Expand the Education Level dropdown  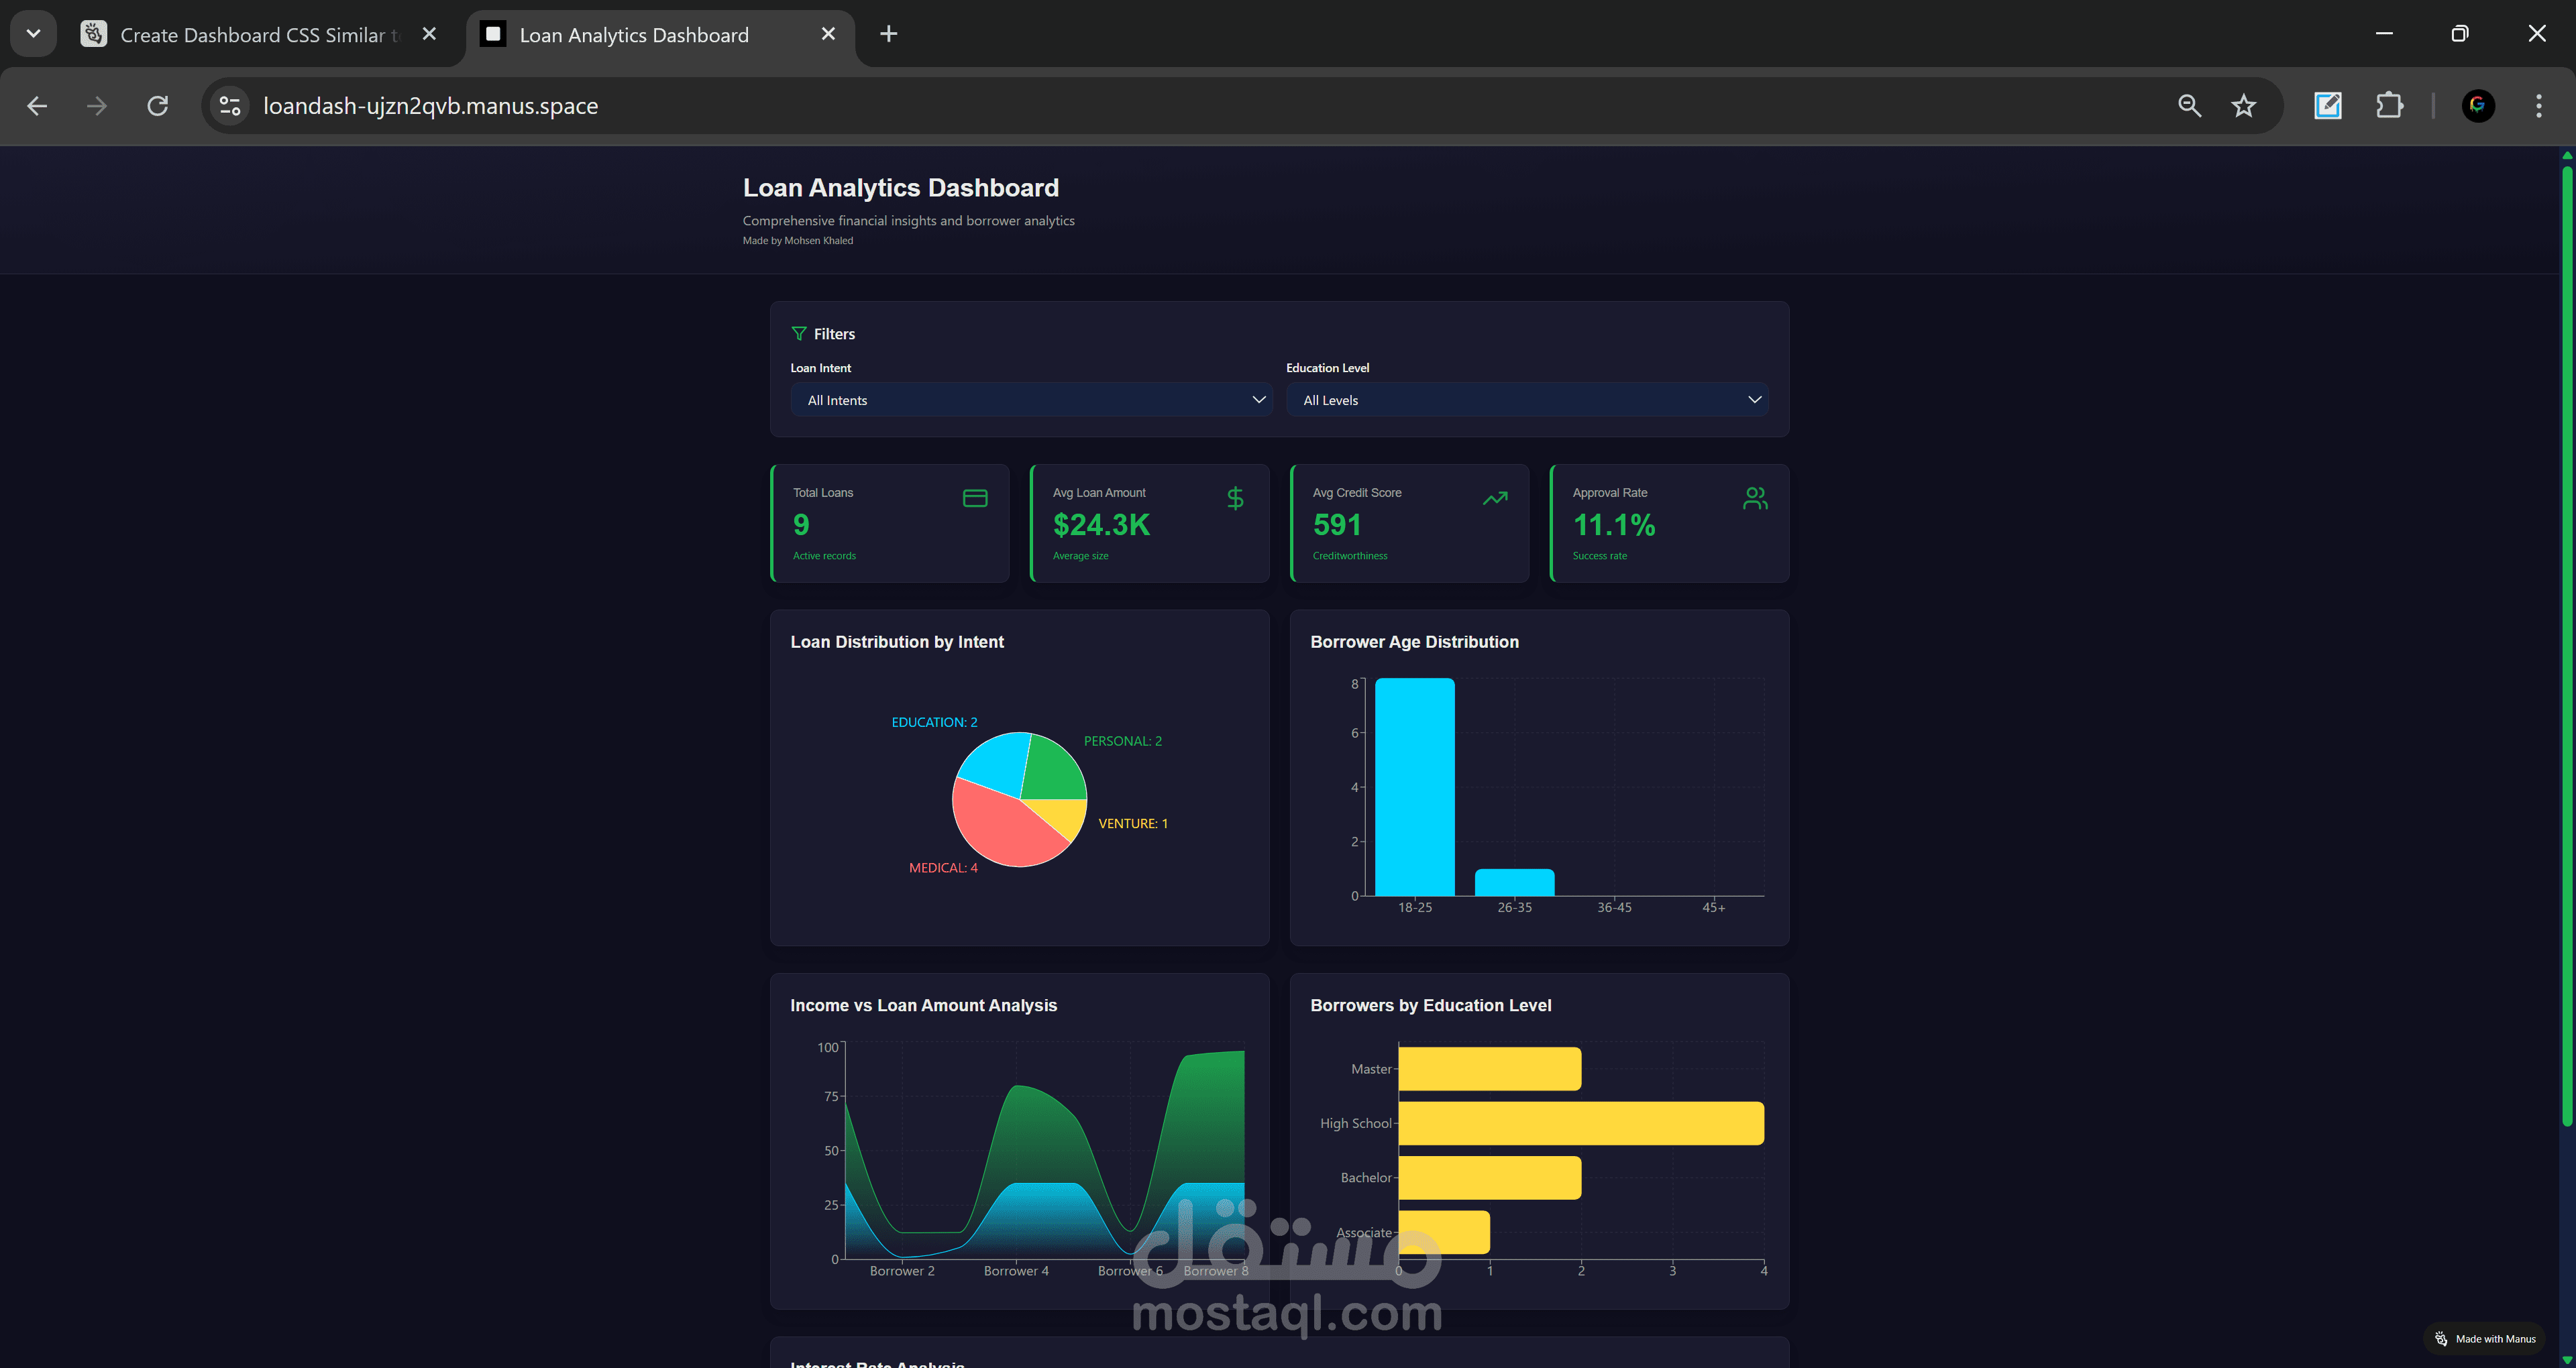click(1526, 400)
